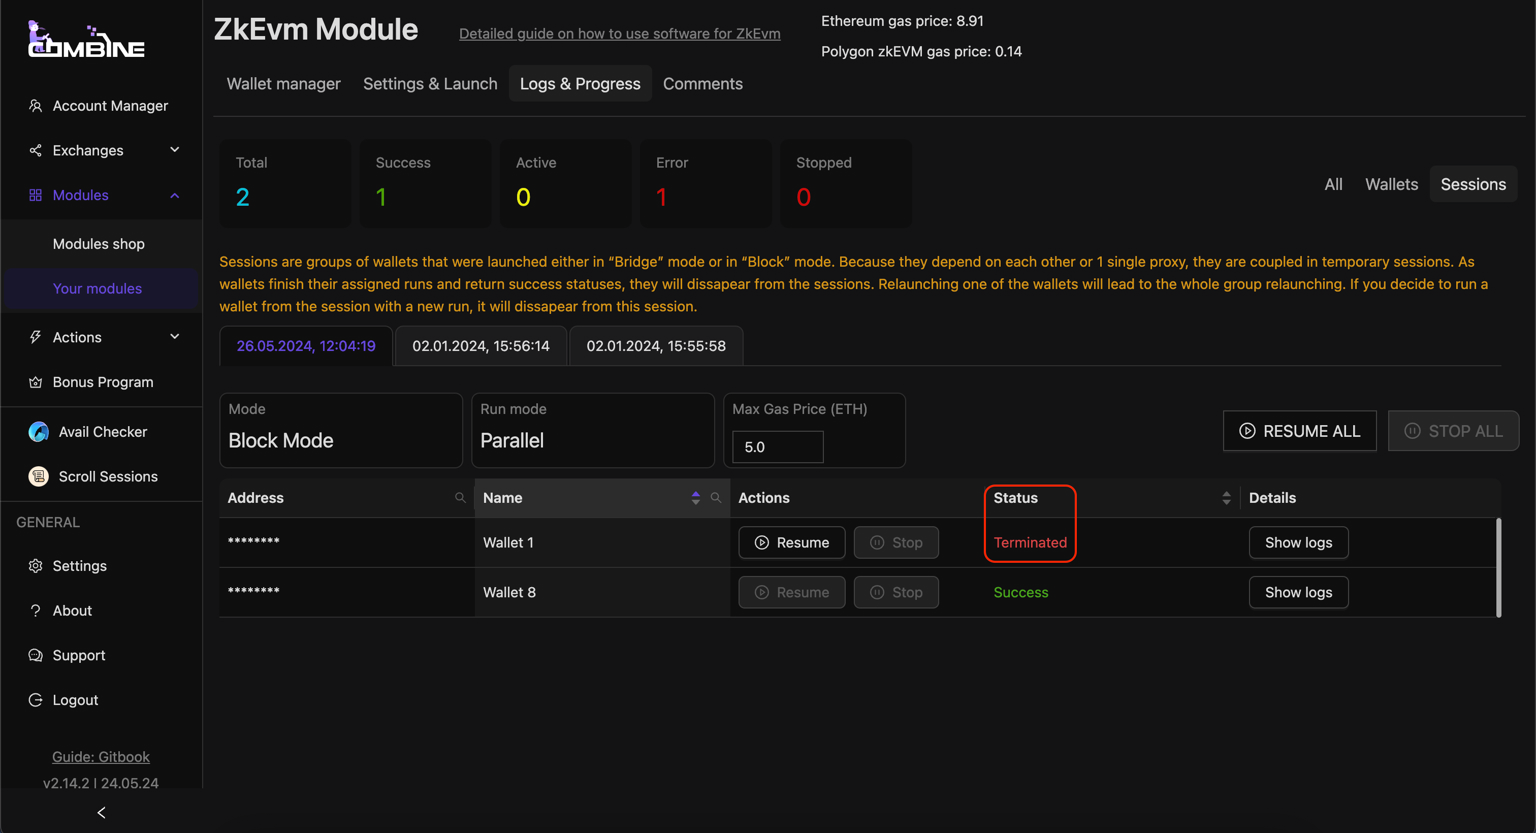
Task: Sort the table by the Status column arrows
Action: coord(1226,498)
